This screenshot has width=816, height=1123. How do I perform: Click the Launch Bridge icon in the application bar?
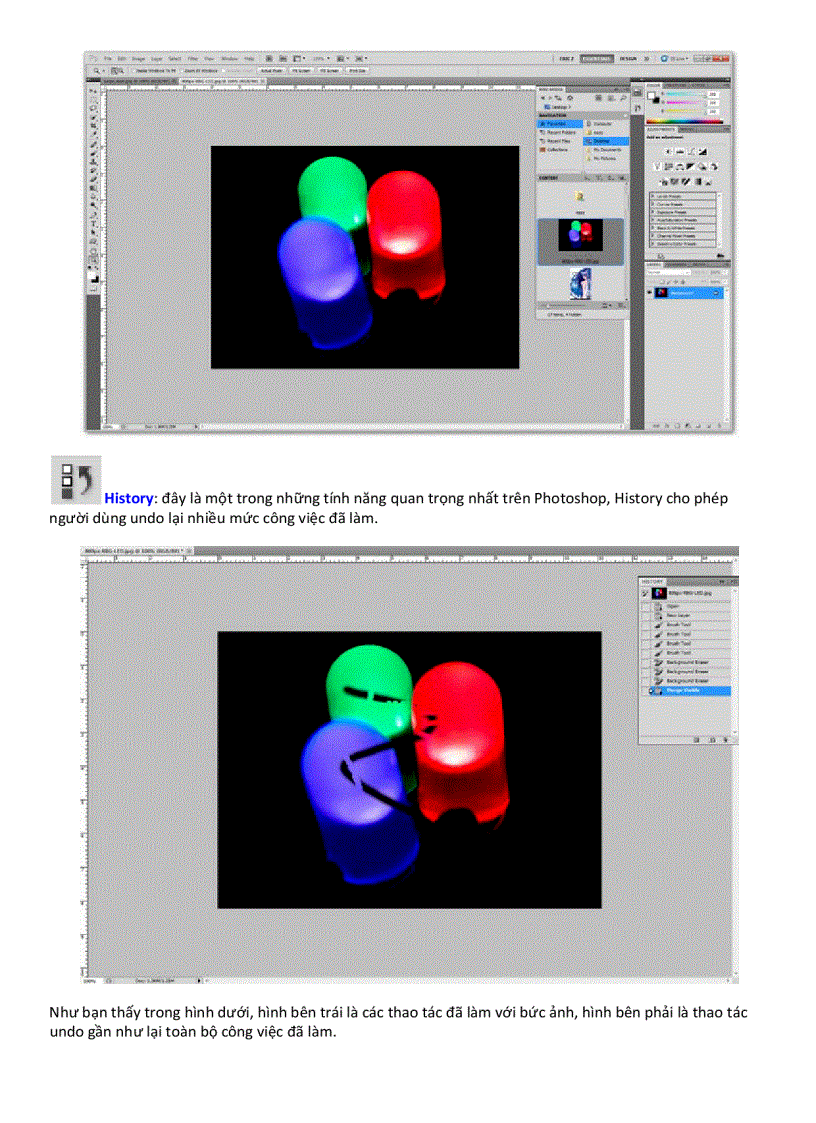tap(270, 60)
